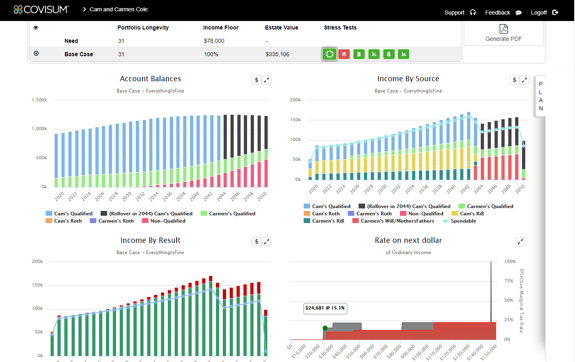Click the Generate PDF icon
The image size is (575, 362).
point(503,29)
